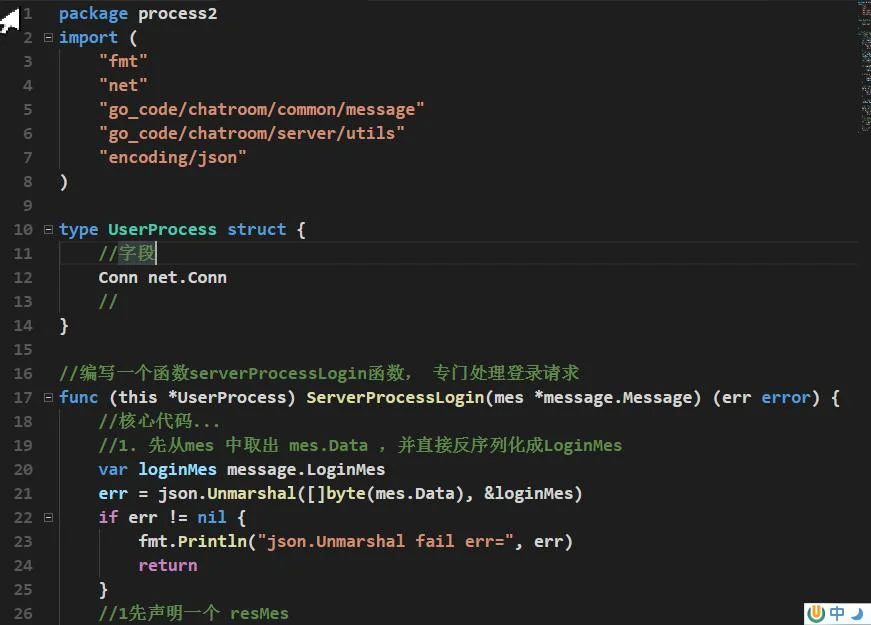Click the "net" import string
This screenshot has height=625, width=871.
click(123, 85)
